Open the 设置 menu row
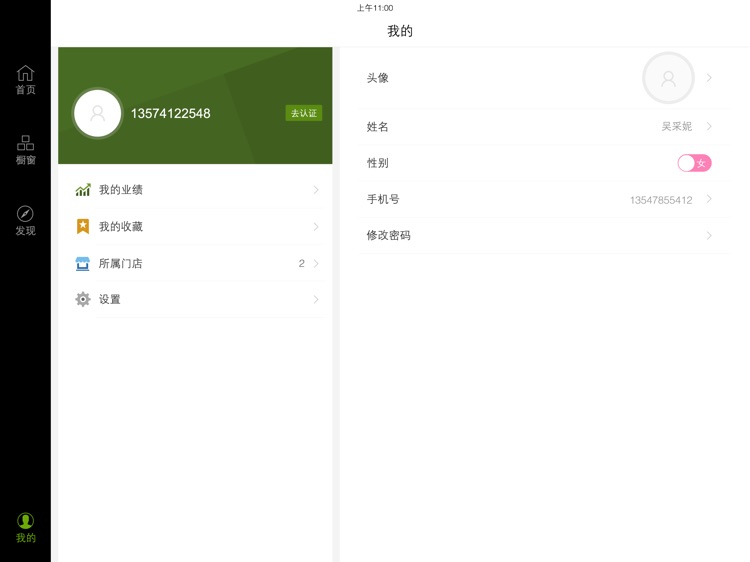Viewport: 750px width, 562px height. 197,299
